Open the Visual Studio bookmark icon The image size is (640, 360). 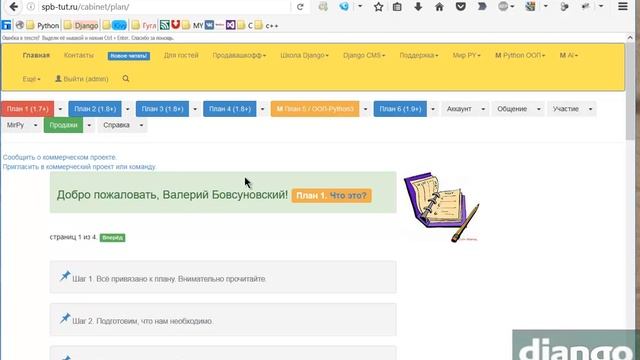pos(231,25)
